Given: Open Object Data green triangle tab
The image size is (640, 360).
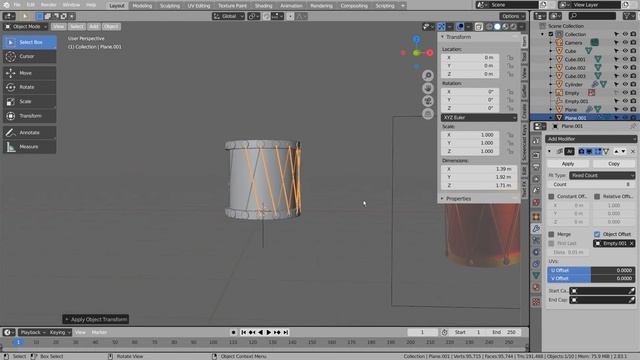Looking at the screenshot, I should (536, 276).
